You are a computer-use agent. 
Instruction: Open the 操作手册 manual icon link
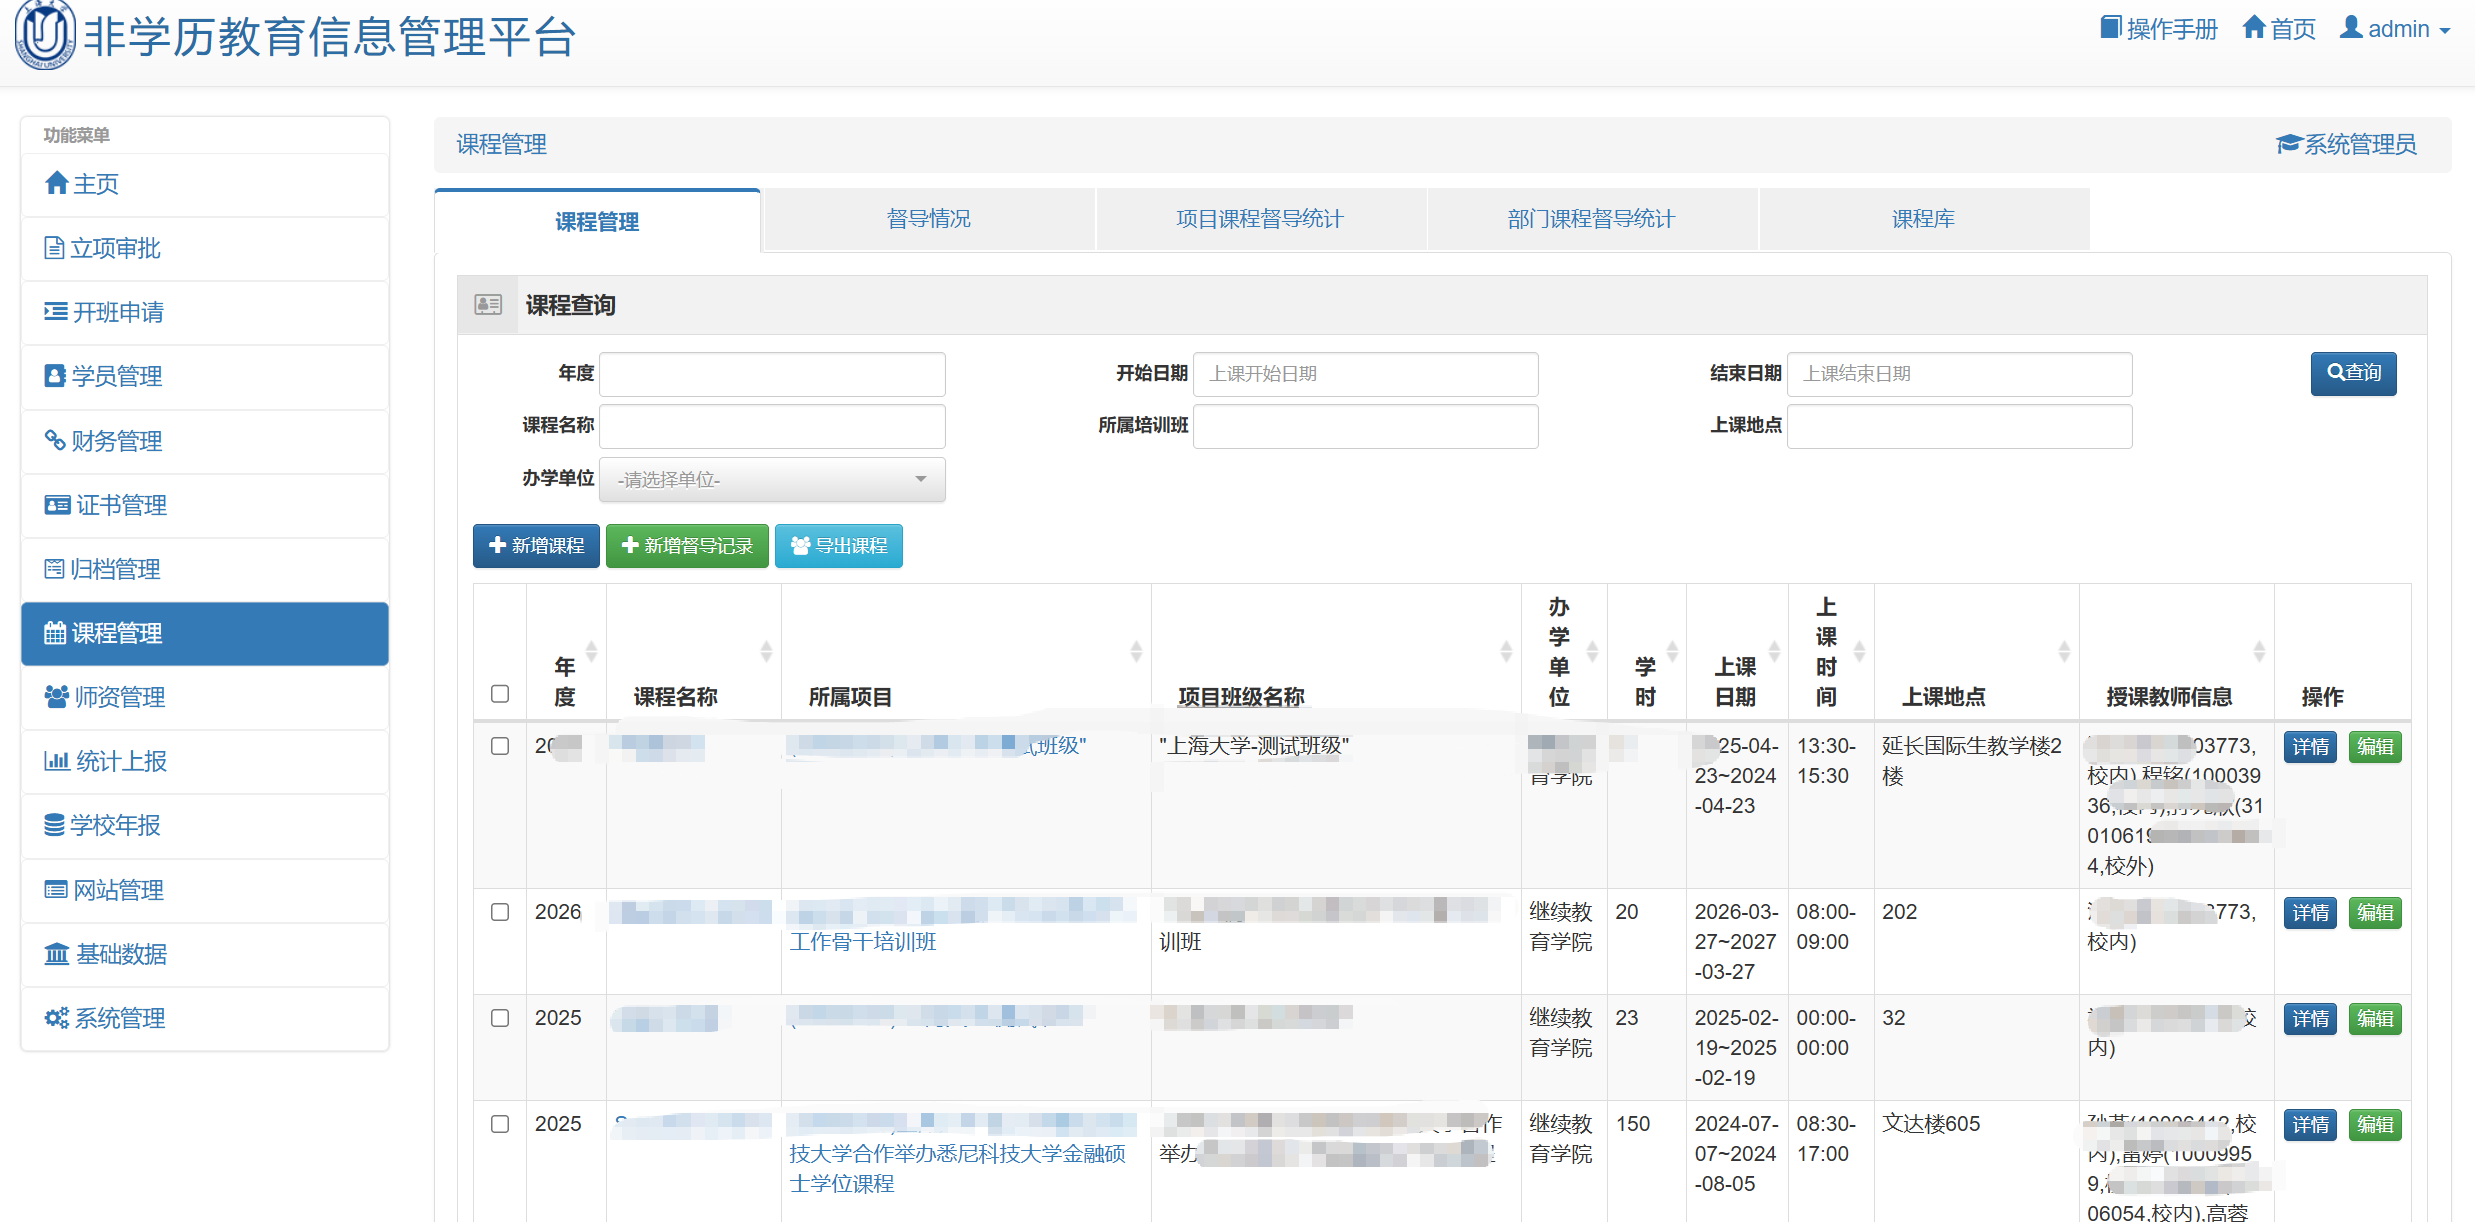click(2158, 29)
